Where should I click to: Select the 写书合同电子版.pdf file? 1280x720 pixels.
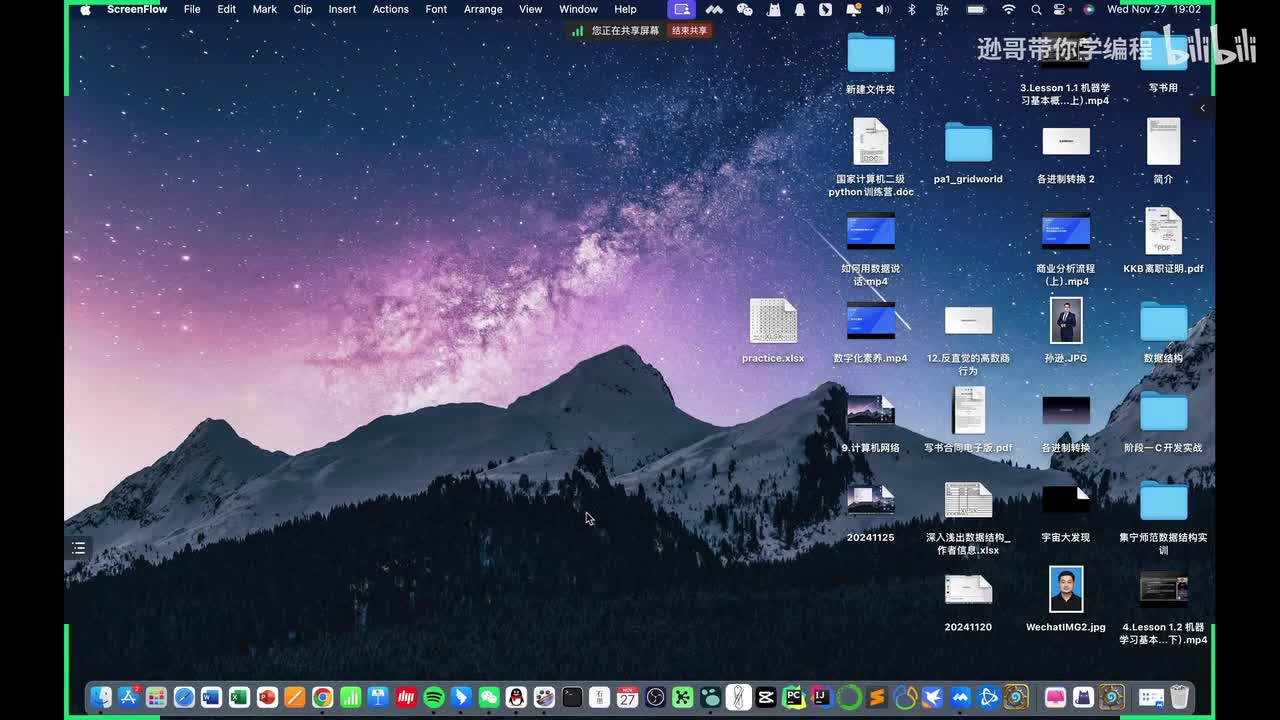(x=968, y=422)
